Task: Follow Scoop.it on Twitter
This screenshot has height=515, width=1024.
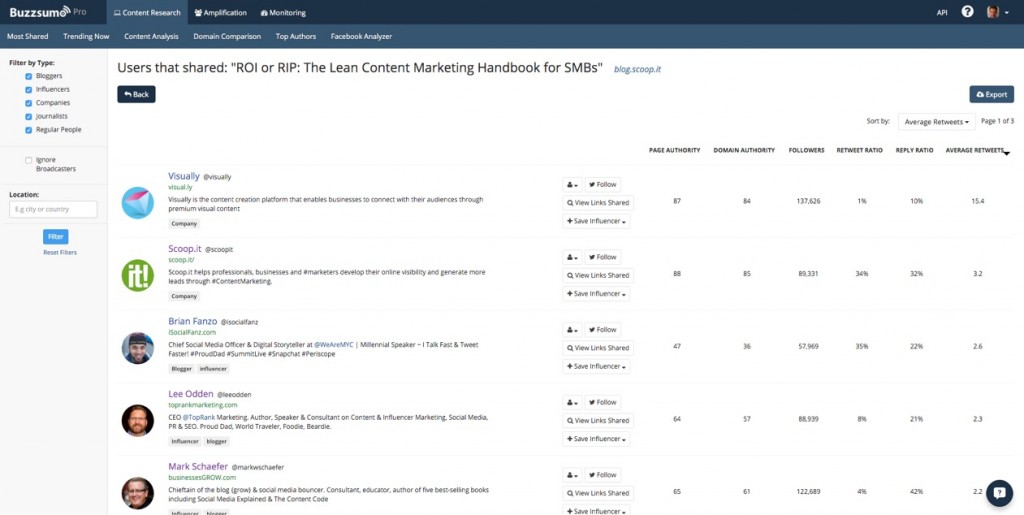Action: pyautogui.click(x=602, y=257)
